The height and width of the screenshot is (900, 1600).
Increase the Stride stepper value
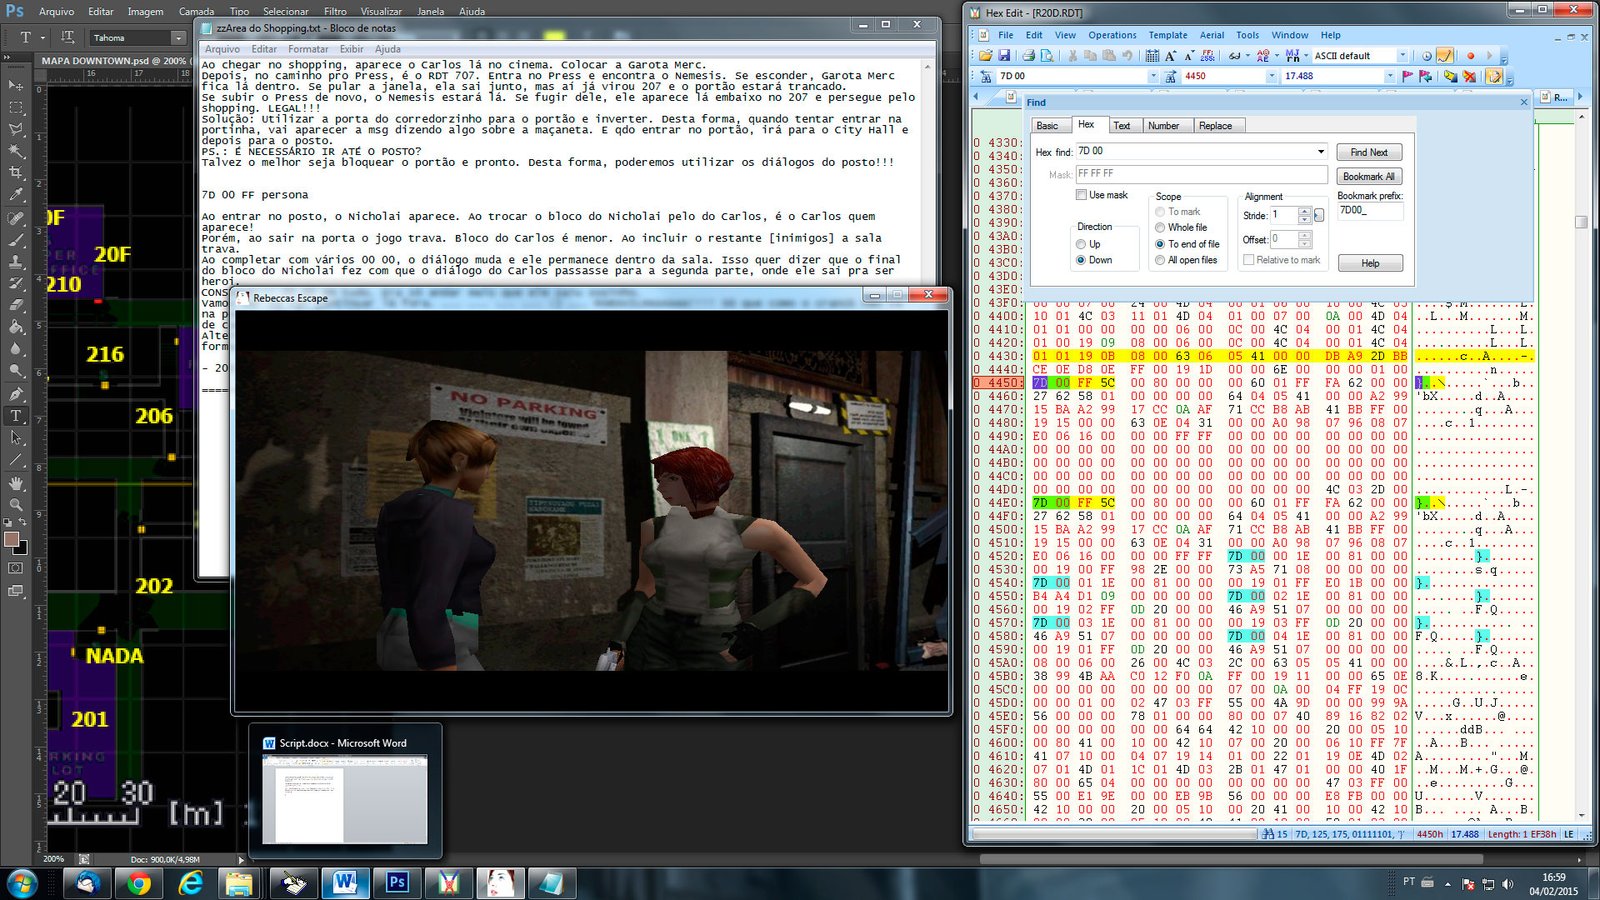(x=1304, y=211)
